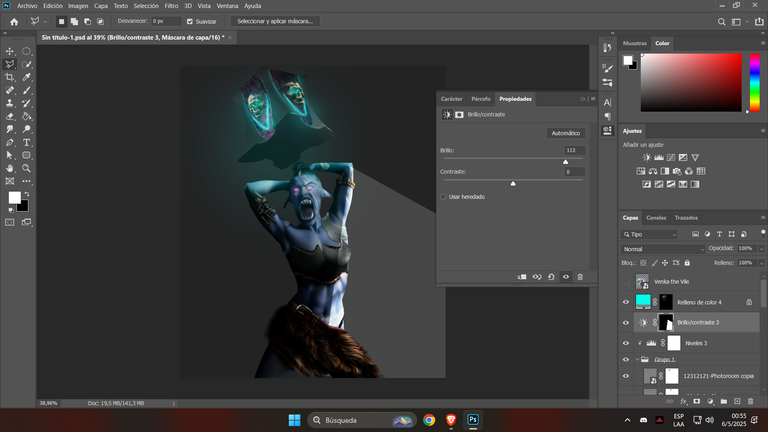This screenshot has height=432, width=768.
Task: Select the Eraser tool
Action: [10, 116]
